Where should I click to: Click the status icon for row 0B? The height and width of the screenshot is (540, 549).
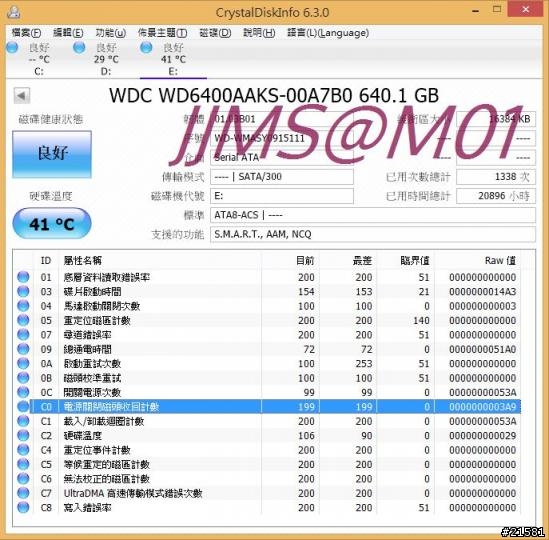pos(23,378)
